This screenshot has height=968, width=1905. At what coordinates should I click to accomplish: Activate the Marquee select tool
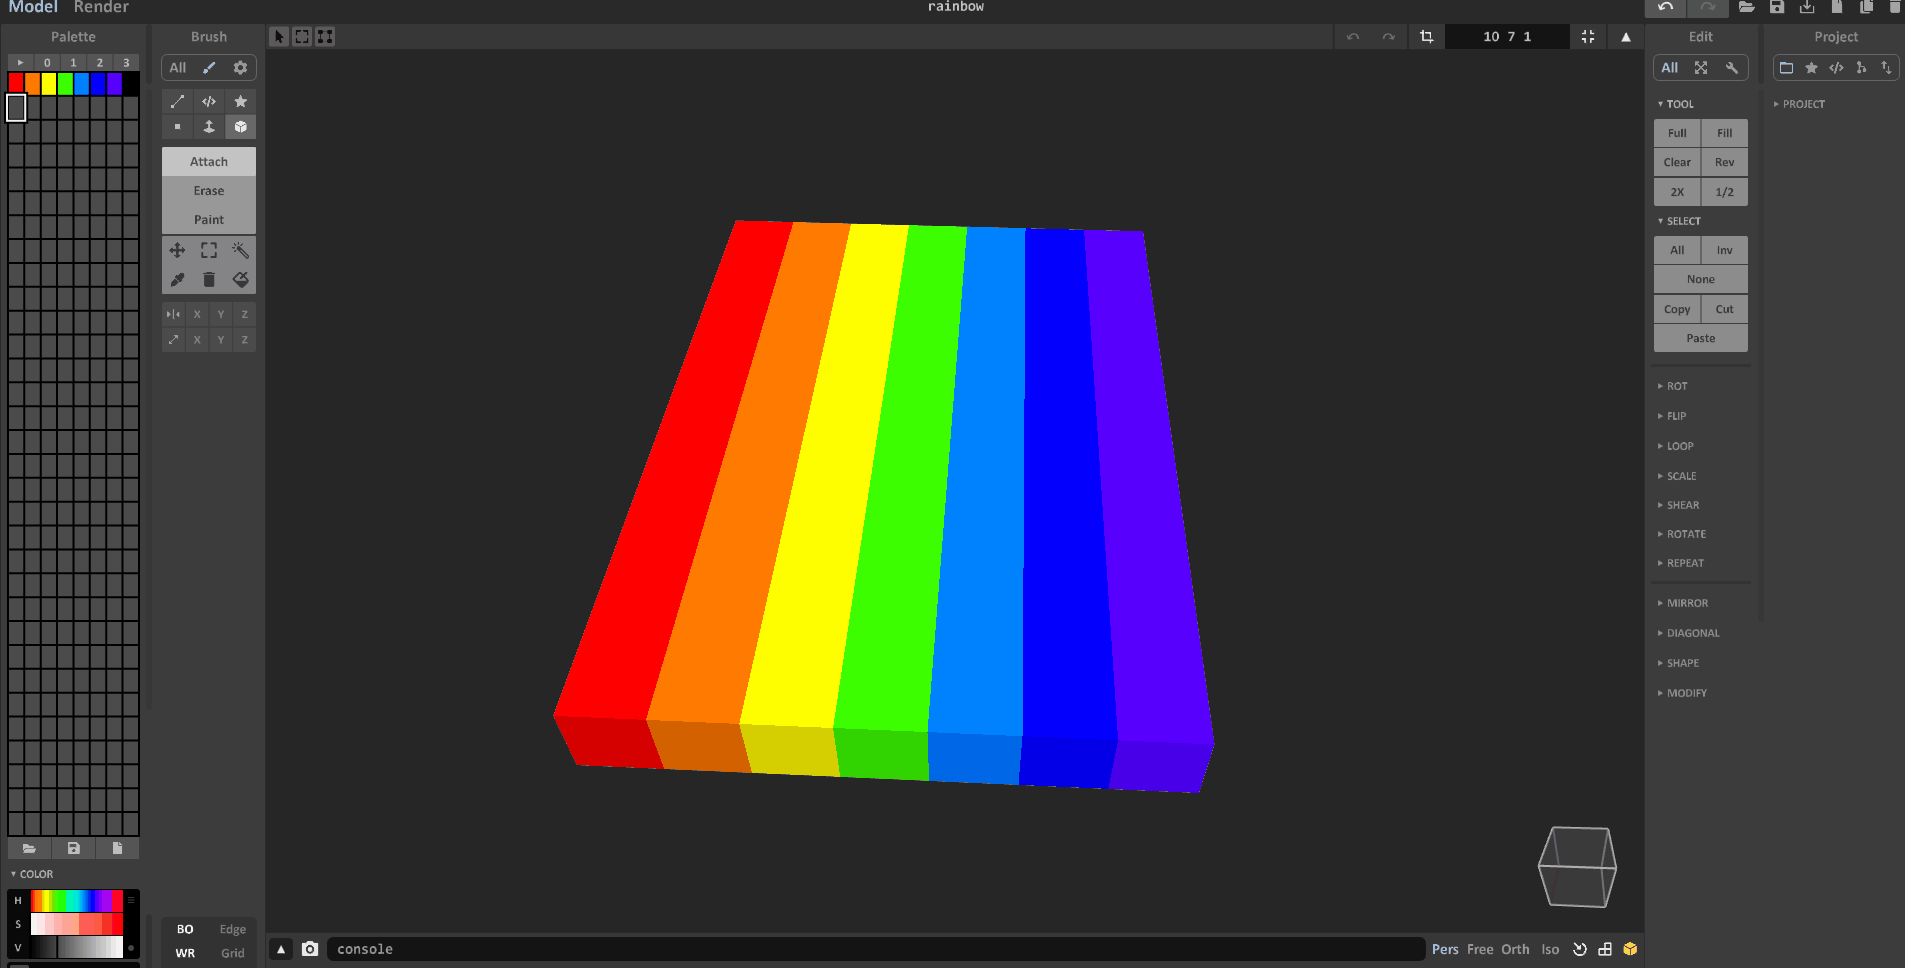click(209, 250)
